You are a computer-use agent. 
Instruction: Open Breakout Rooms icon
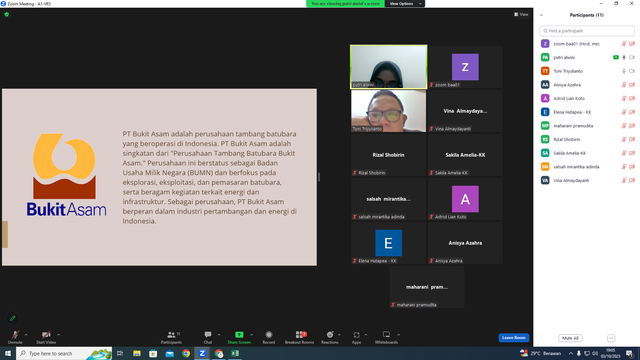[x=300, y=335]
